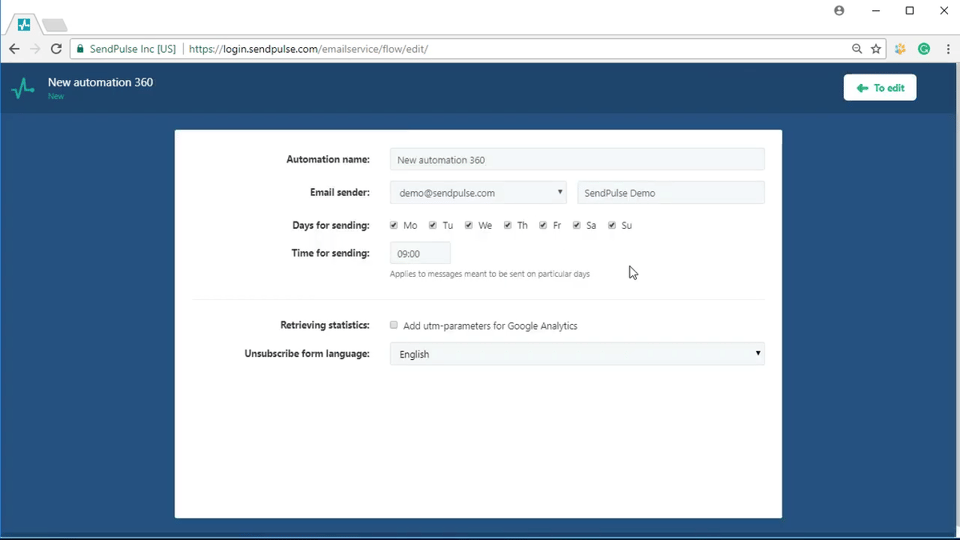Close the Chrome window
This screenshot has height=540, width=960.
pyautogui.click(x=944, y=10)
